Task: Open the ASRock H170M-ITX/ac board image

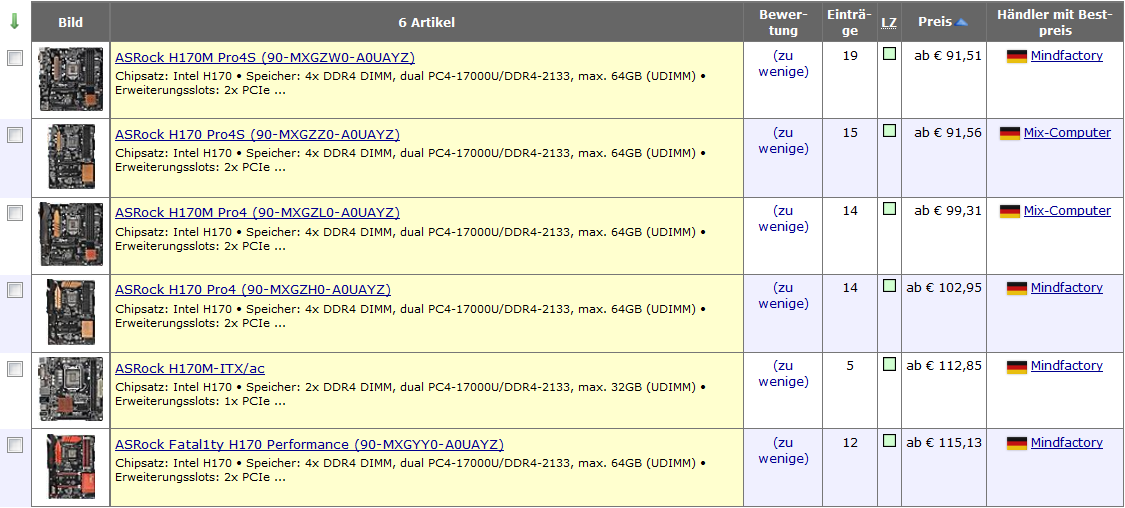Action: click(71, 389)
